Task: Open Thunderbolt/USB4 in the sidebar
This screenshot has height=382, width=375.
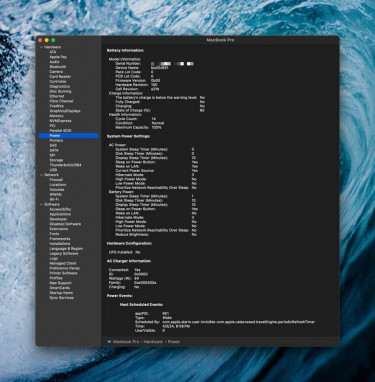Action: [65, 165]
